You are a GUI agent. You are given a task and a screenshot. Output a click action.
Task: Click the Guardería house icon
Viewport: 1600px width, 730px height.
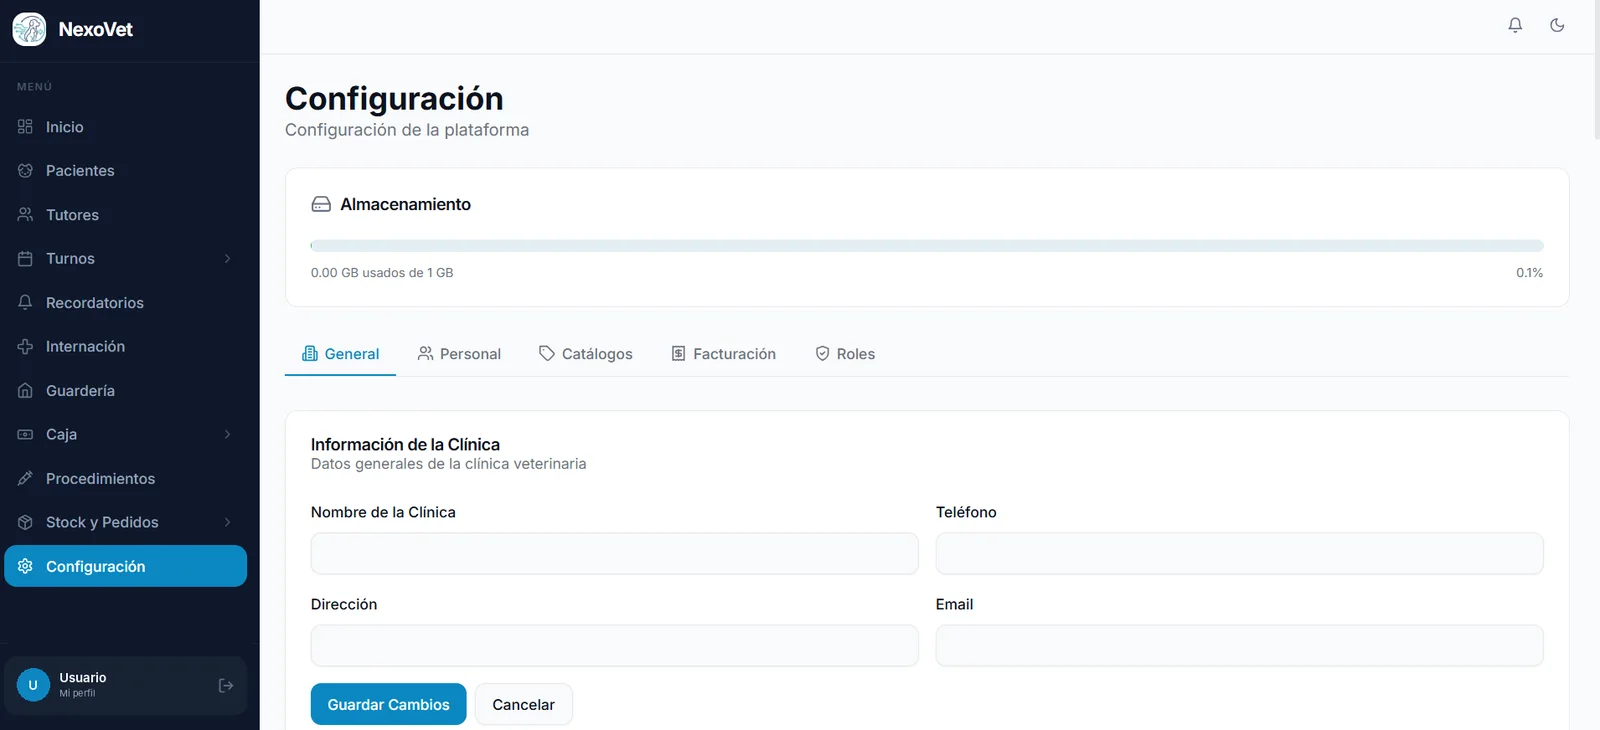pyautogui.click(x=25, y=391)
